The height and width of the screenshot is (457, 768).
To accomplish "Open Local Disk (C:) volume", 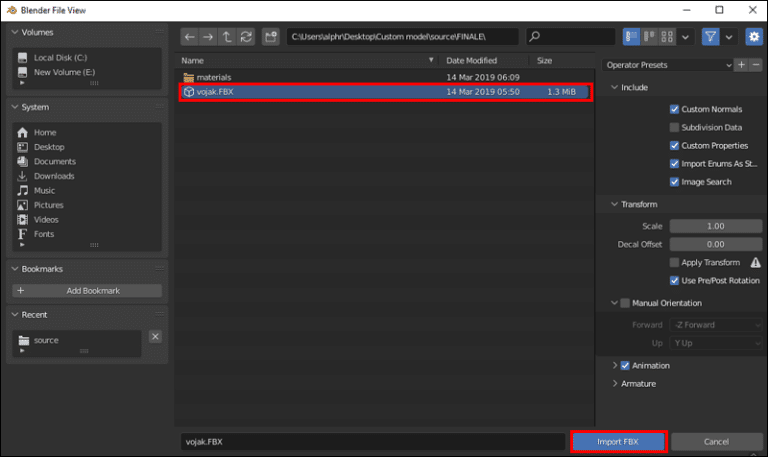I will (x=60, y=58).
